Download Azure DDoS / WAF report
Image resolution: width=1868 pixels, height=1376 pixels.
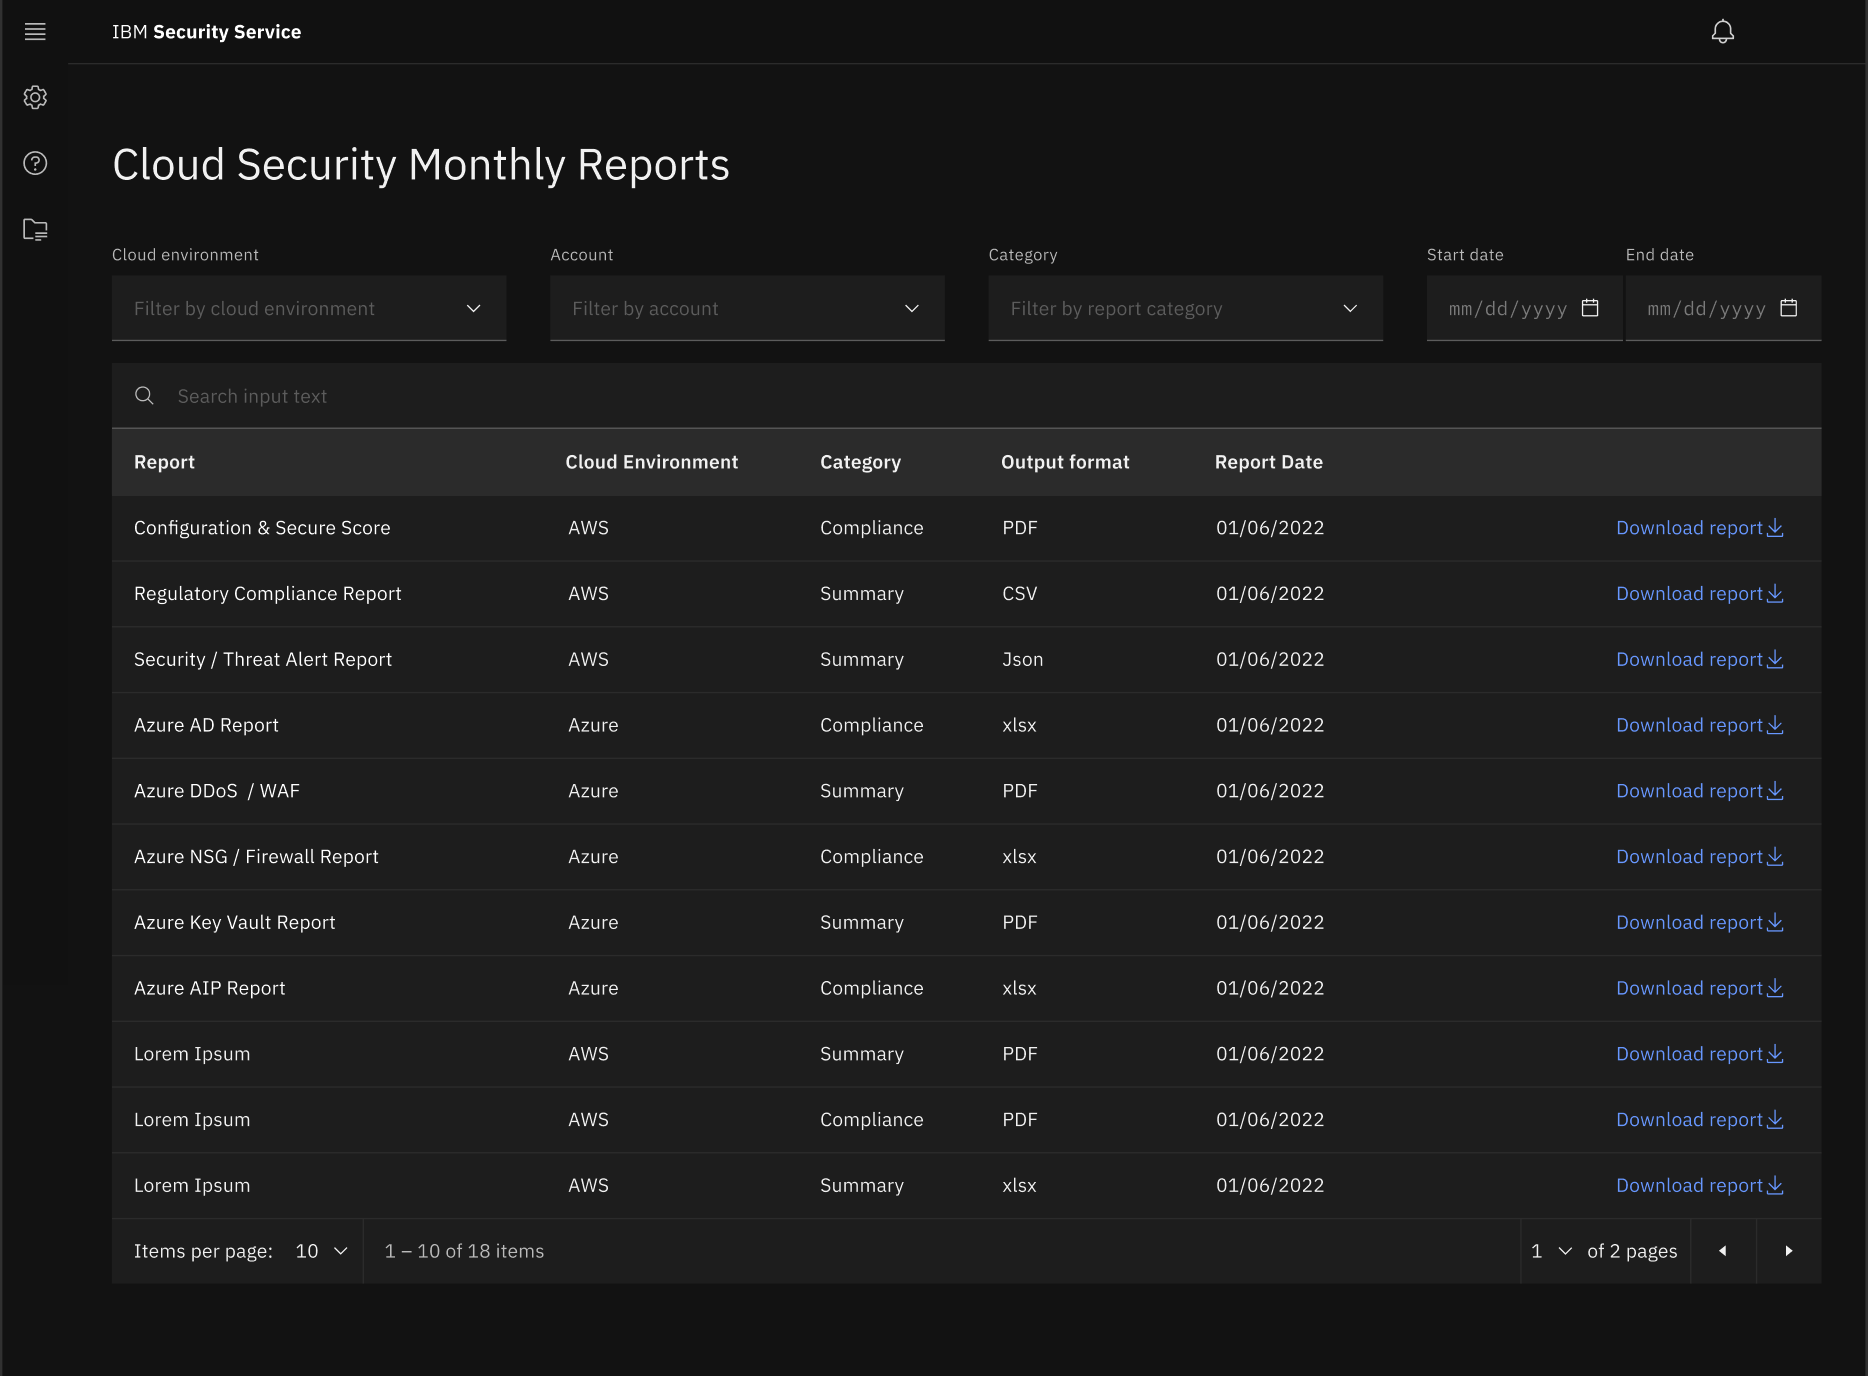click(1699, 791)
